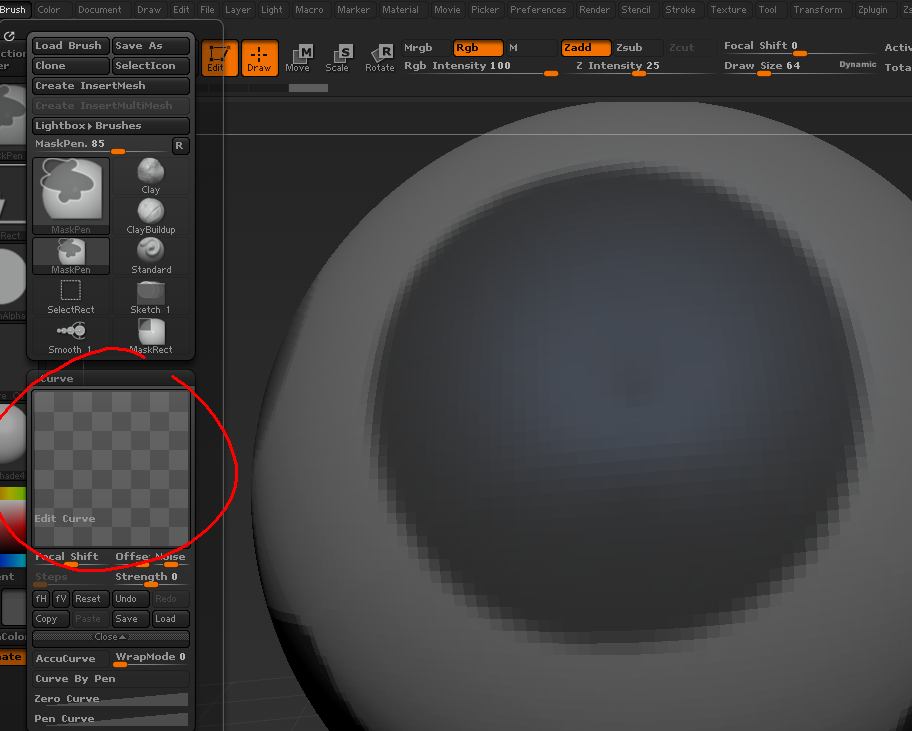Flip curve vertically with fV
This screenshot has width=912, height=731.
[x=60, y=598]
